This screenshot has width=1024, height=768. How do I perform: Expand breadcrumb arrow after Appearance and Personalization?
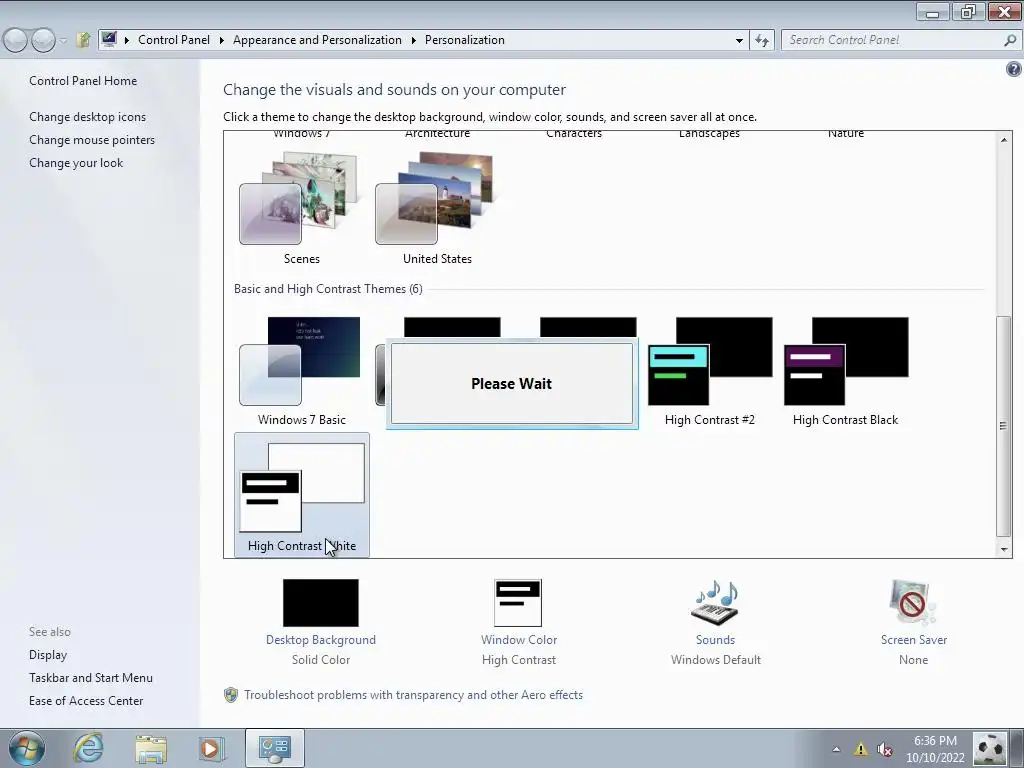click(413, 40)
